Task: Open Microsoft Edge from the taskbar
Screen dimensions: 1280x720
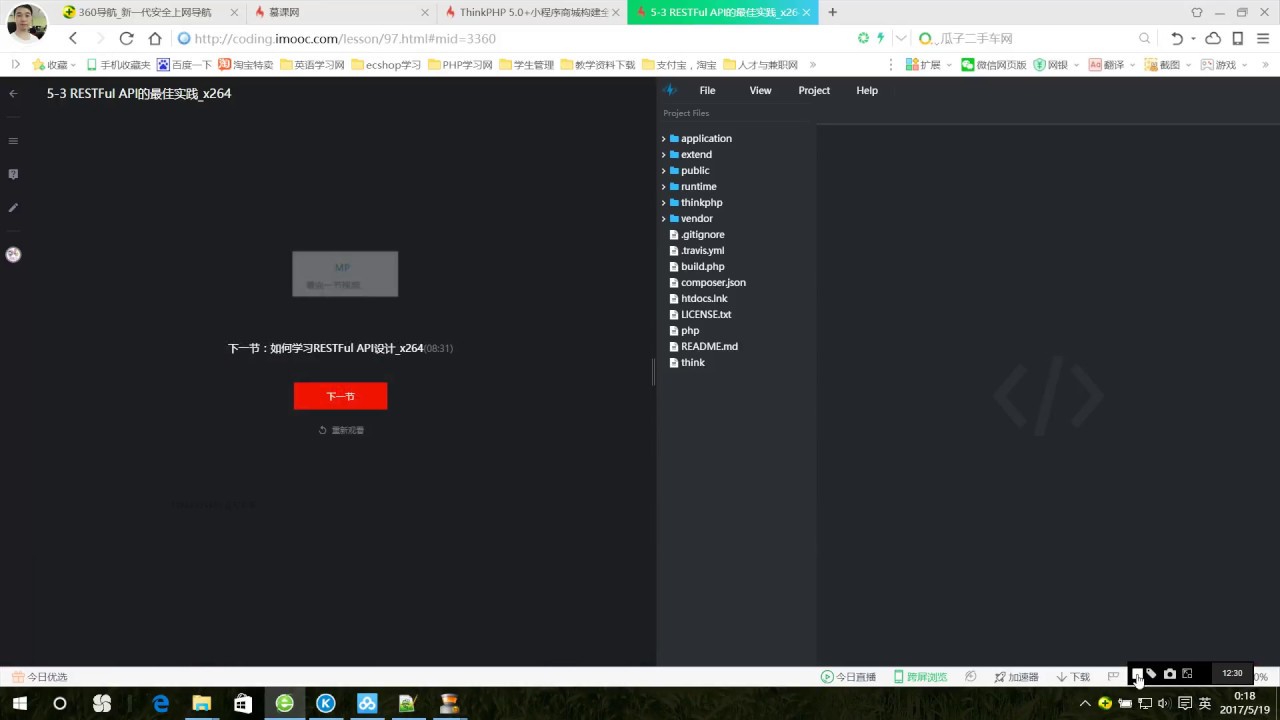Action: click(160, 703)
